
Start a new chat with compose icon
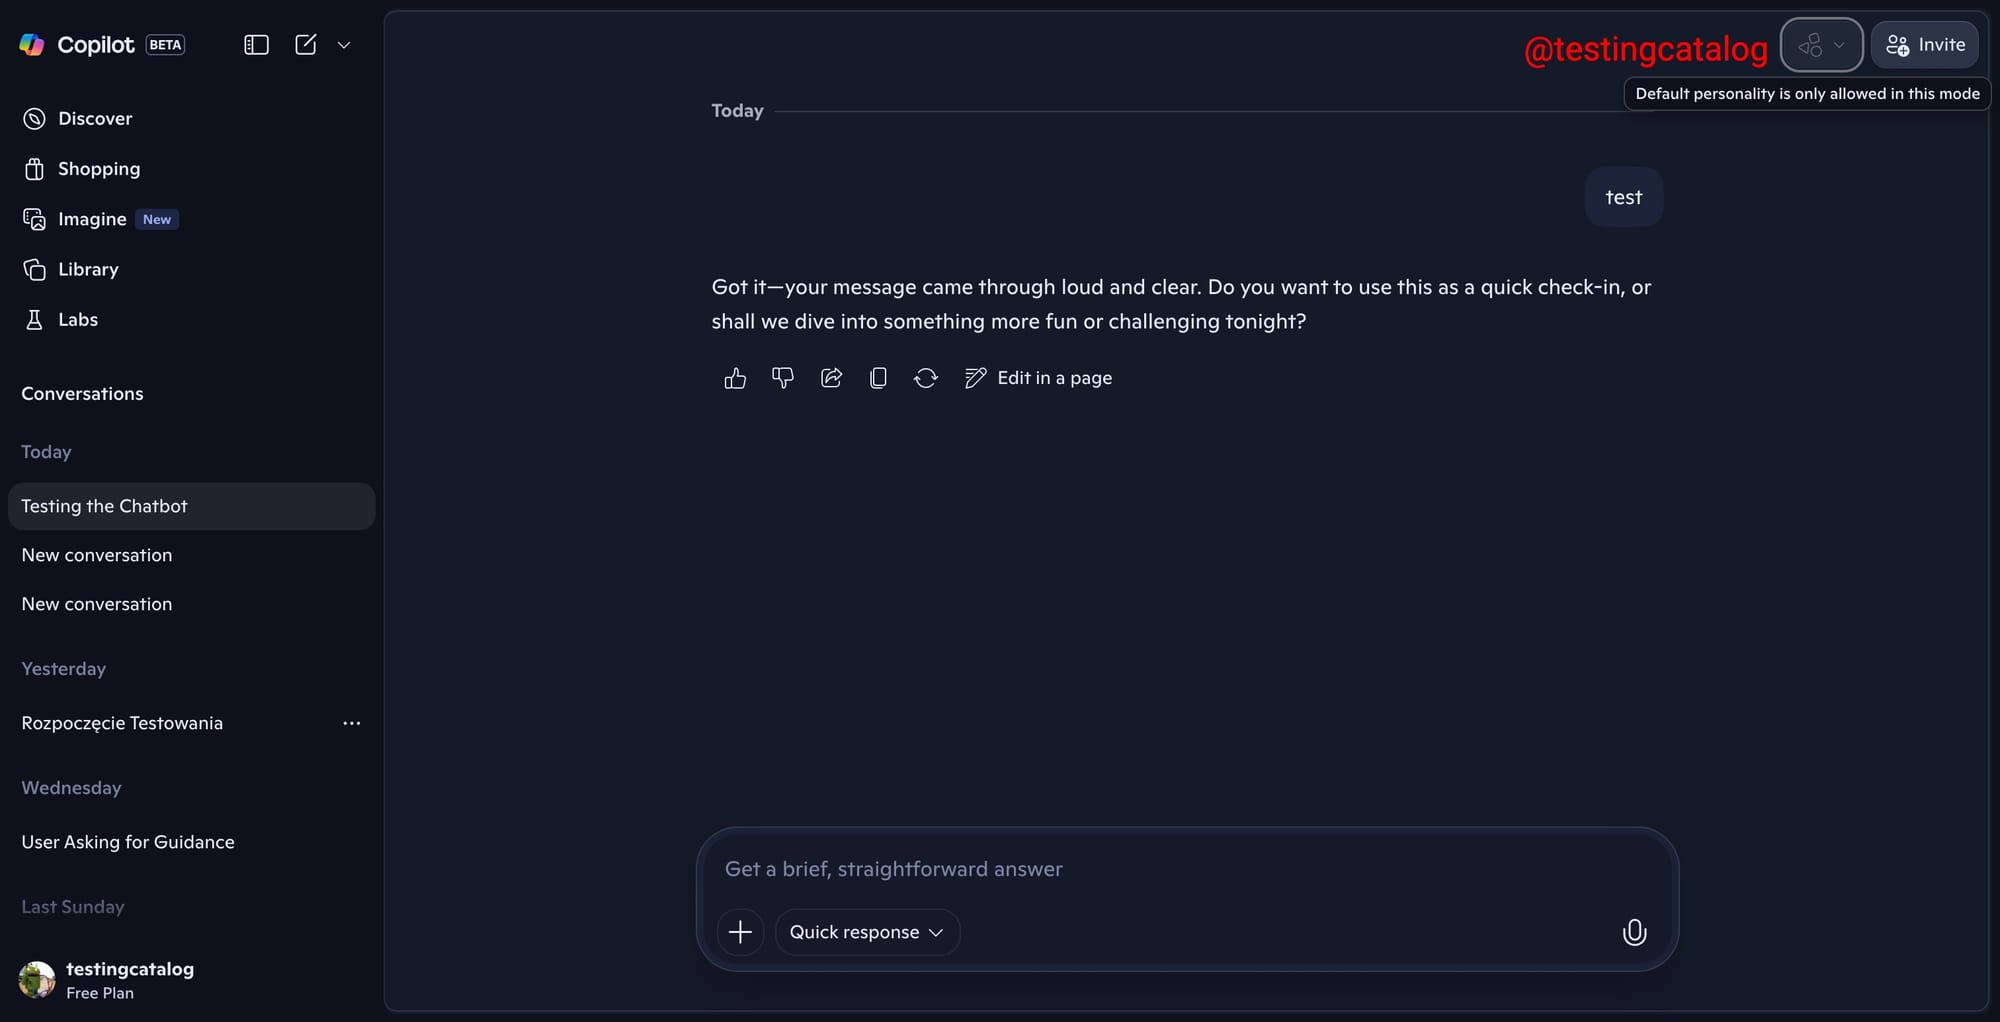pyautogui.click(x=306, y=45)
